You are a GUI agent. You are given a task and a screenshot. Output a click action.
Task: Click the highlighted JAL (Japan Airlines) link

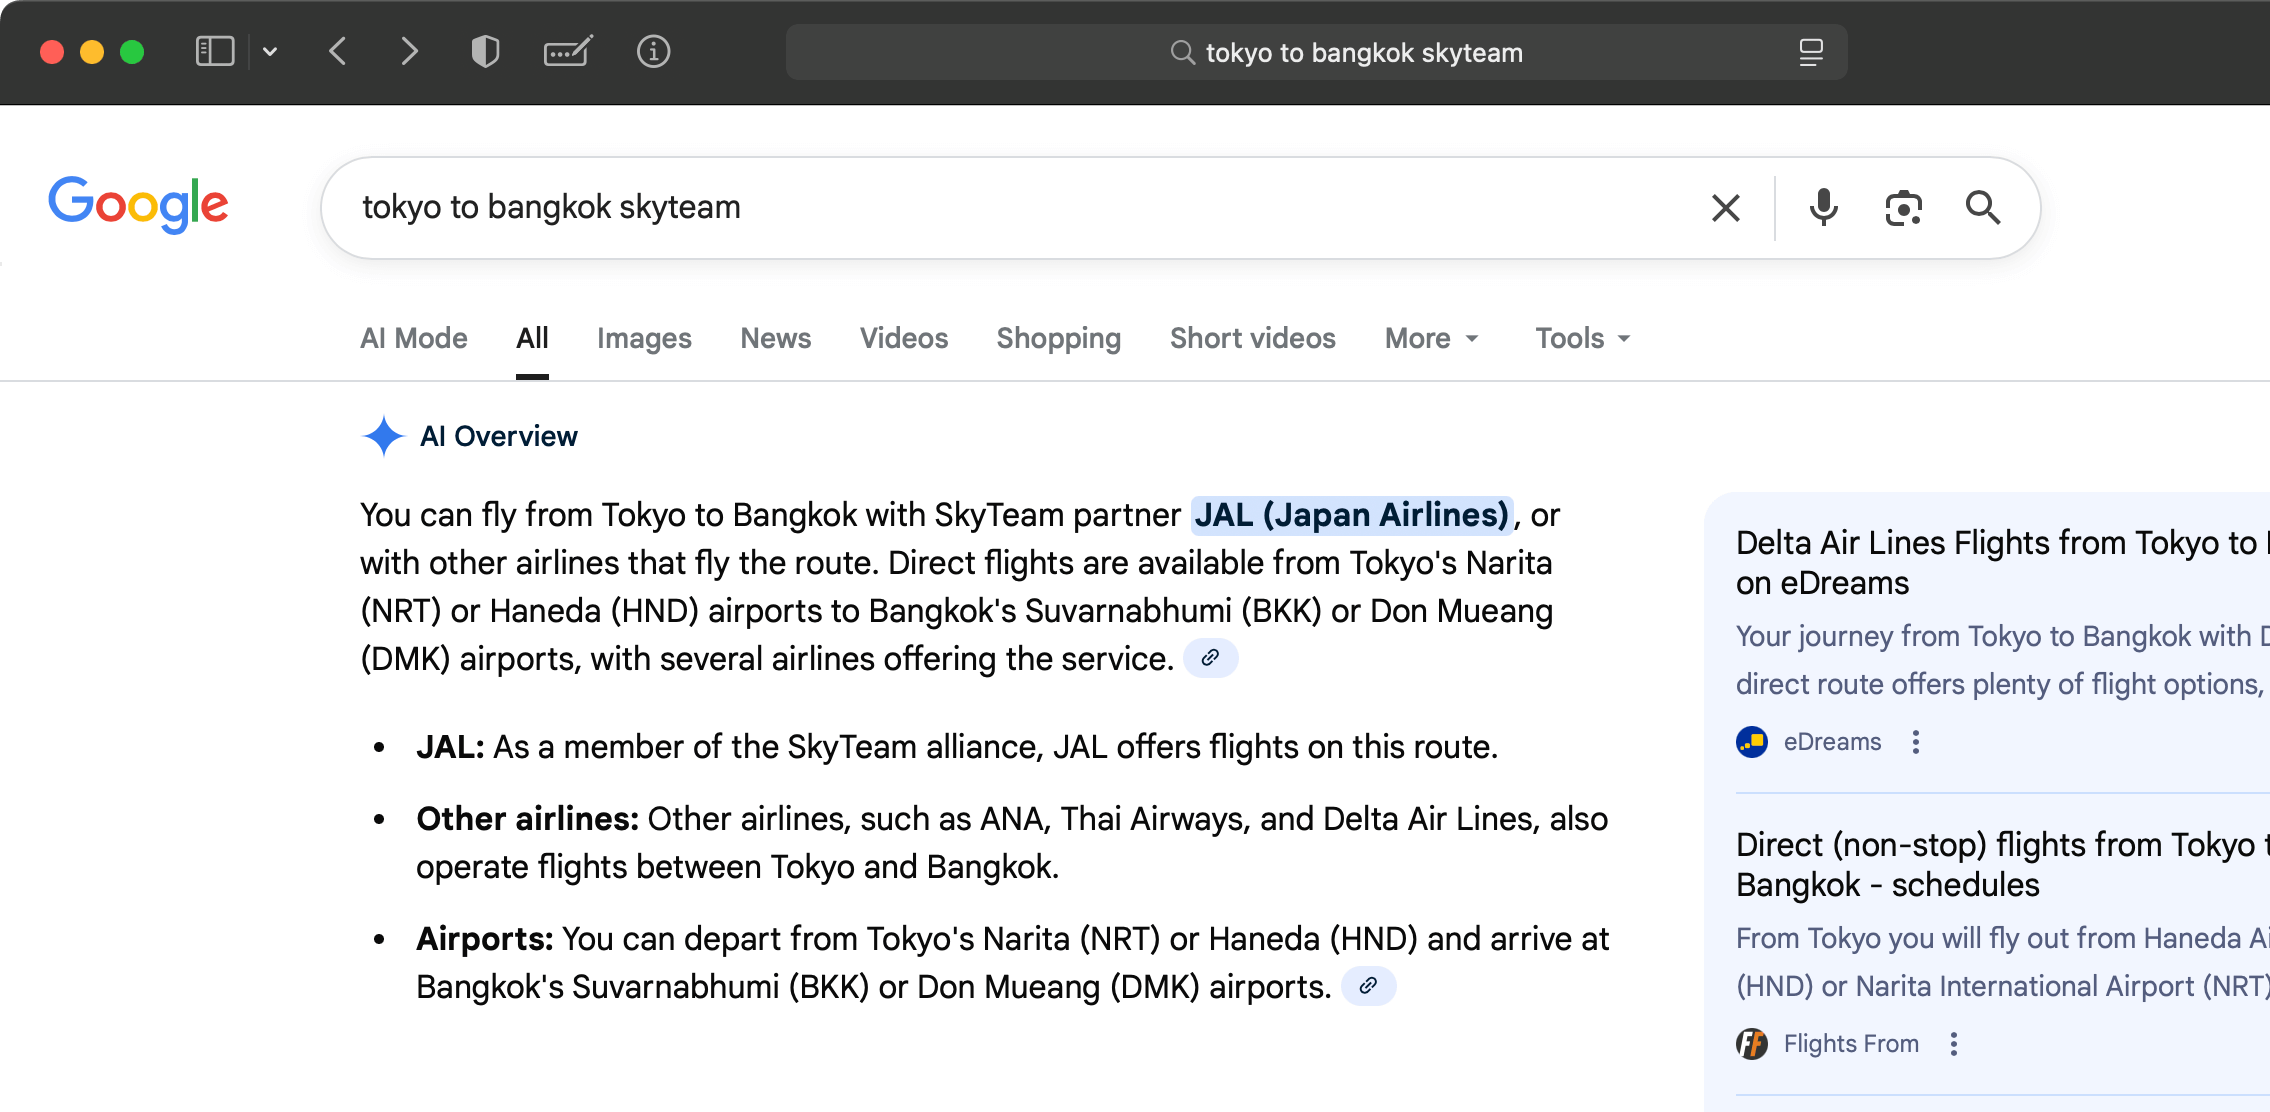pyautogui.click(x=1351, y=515)
